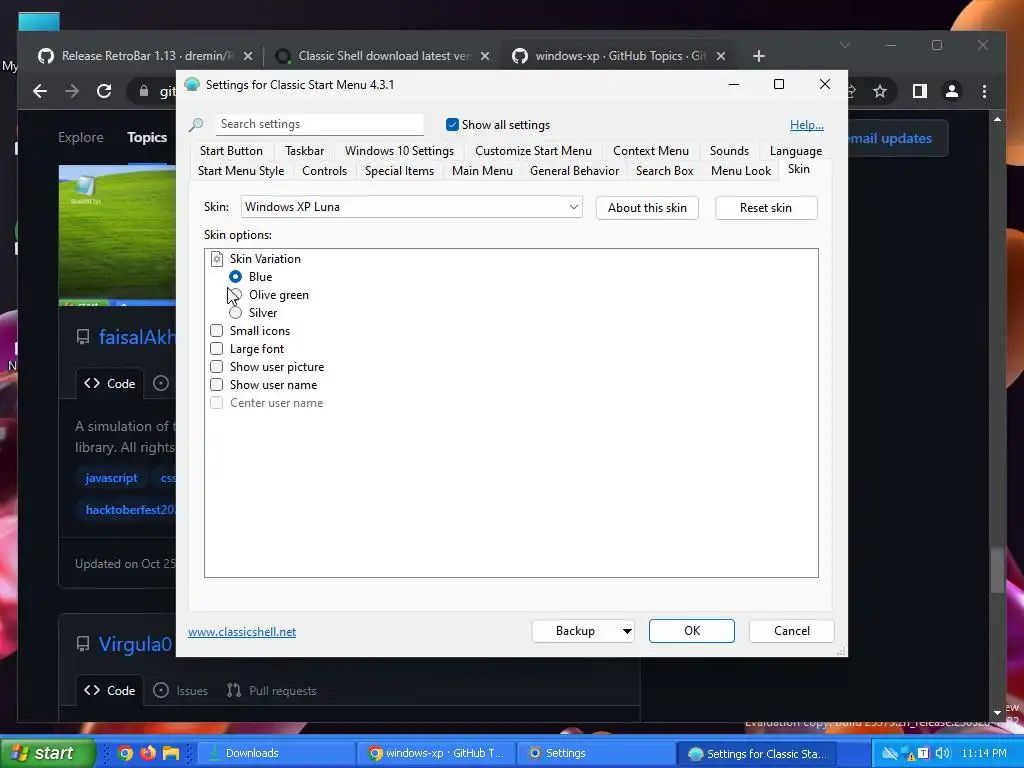Open the Controls tab
This screenshot has width=1024, height=768.
[324, 171]
